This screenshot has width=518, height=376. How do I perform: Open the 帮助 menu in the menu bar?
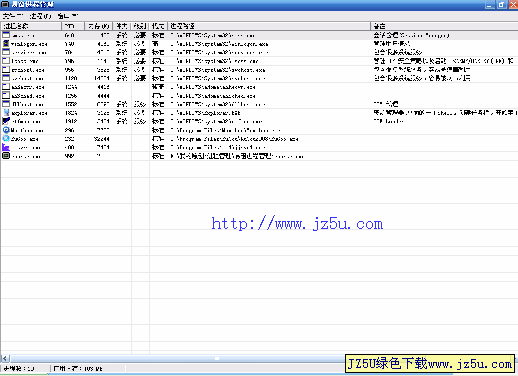[x=68, y=16]
